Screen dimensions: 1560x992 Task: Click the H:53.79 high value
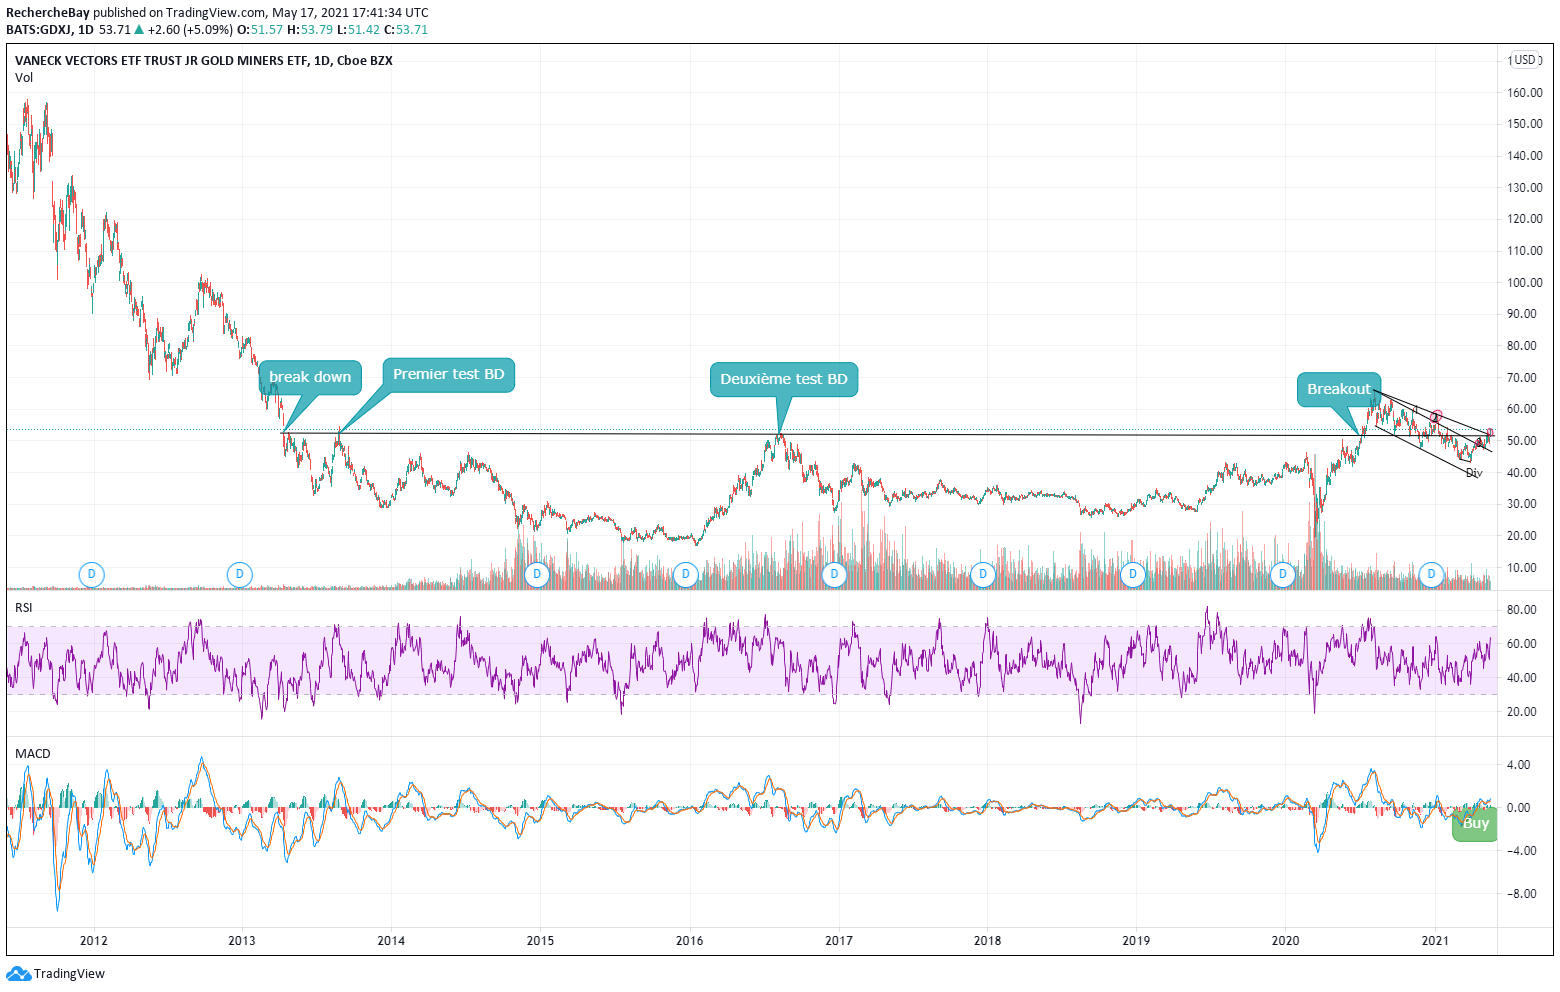click(310, 30)
